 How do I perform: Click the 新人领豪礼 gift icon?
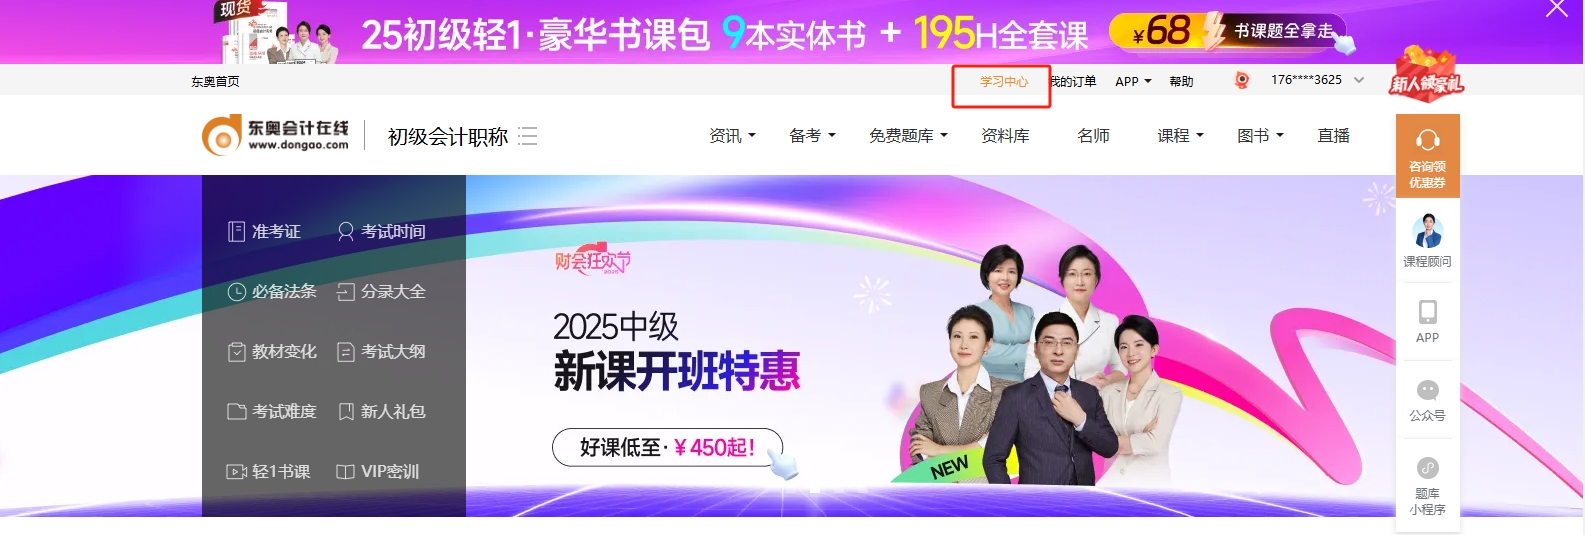1427,74
